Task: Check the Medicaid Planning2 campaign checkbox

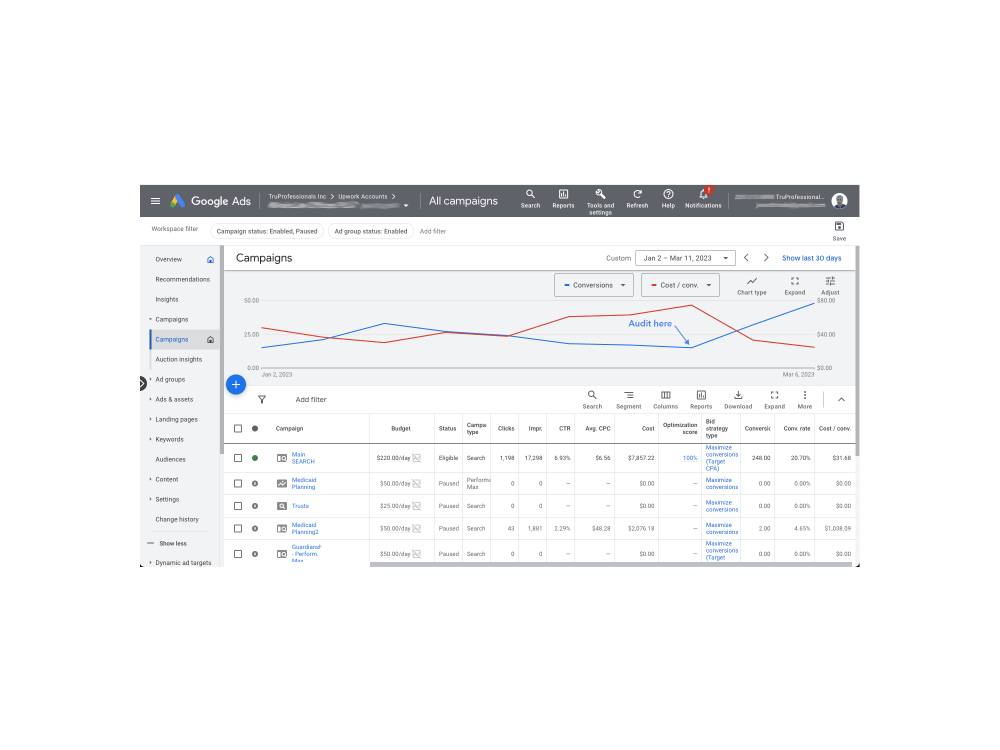Action: pyautogui.click(x=238, y=528)
